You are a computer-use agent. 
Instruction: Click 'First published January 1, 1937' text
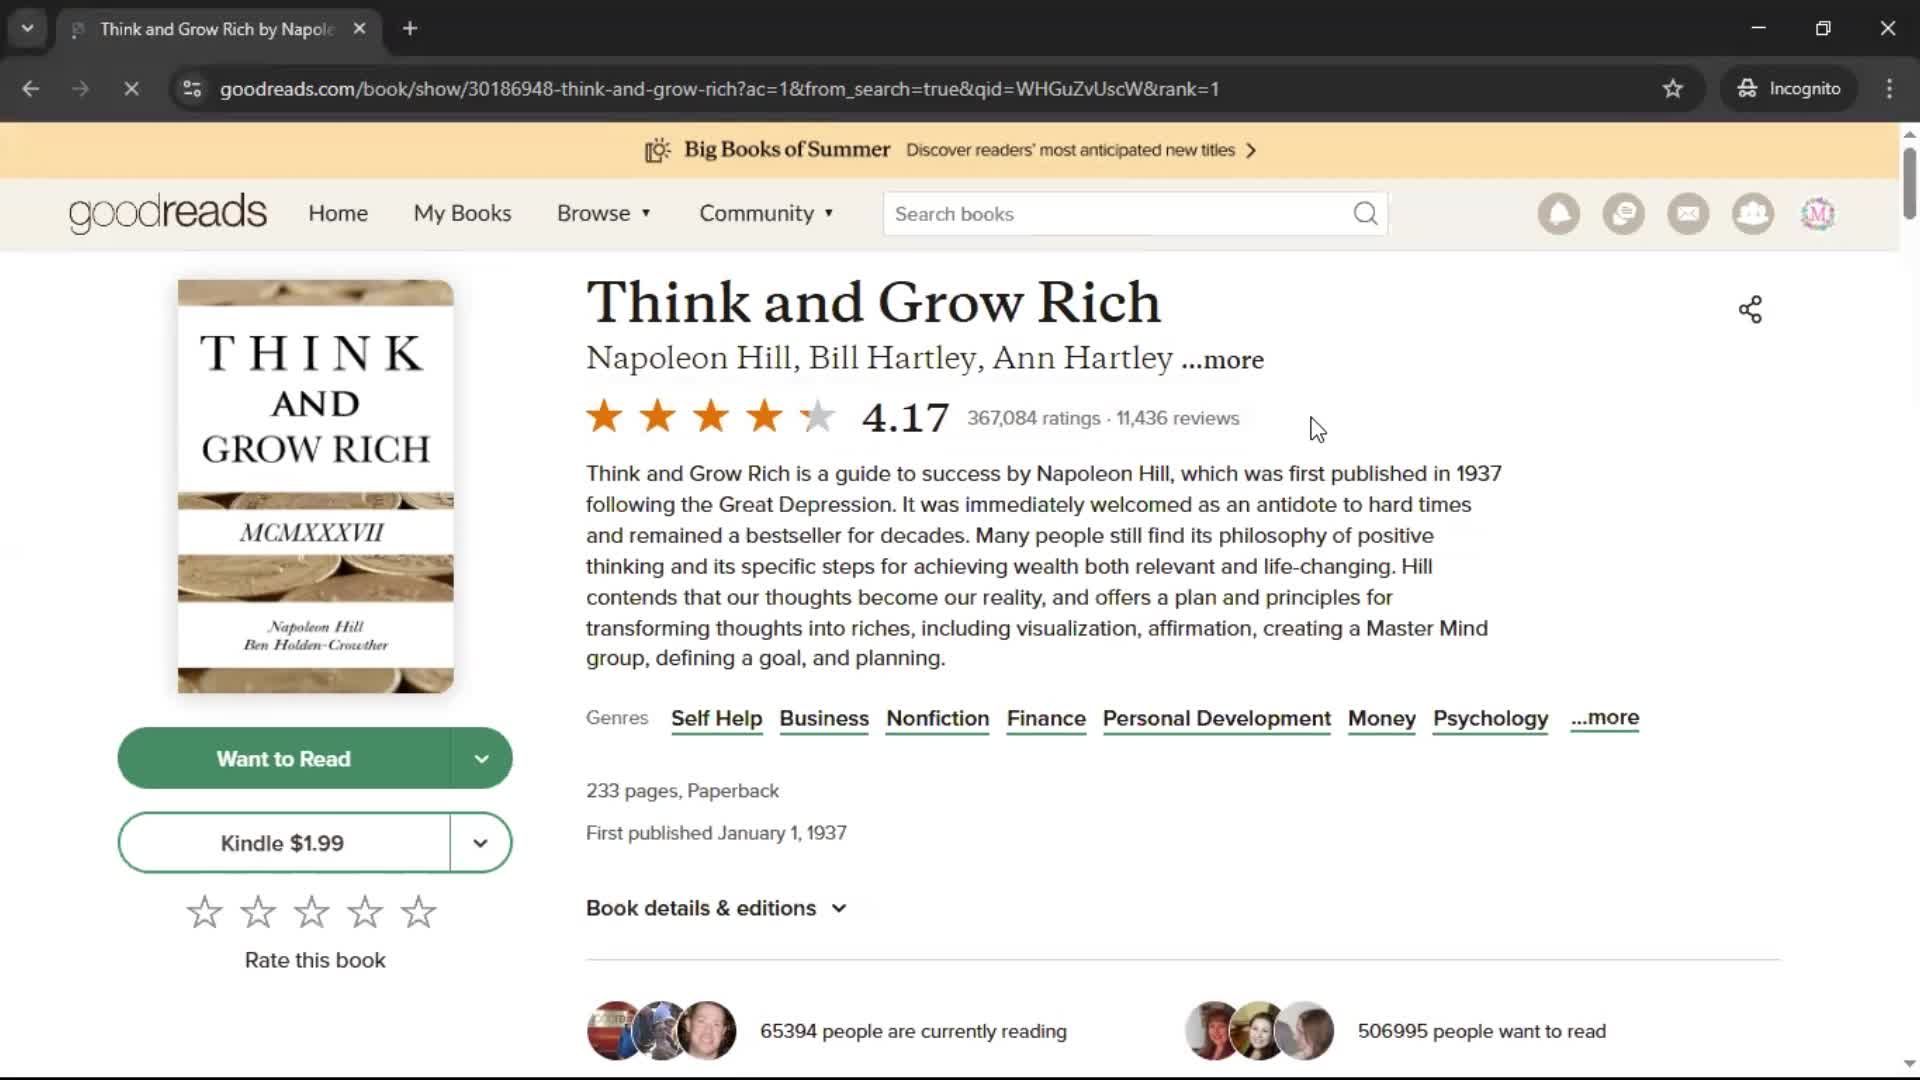coord(716,833)
